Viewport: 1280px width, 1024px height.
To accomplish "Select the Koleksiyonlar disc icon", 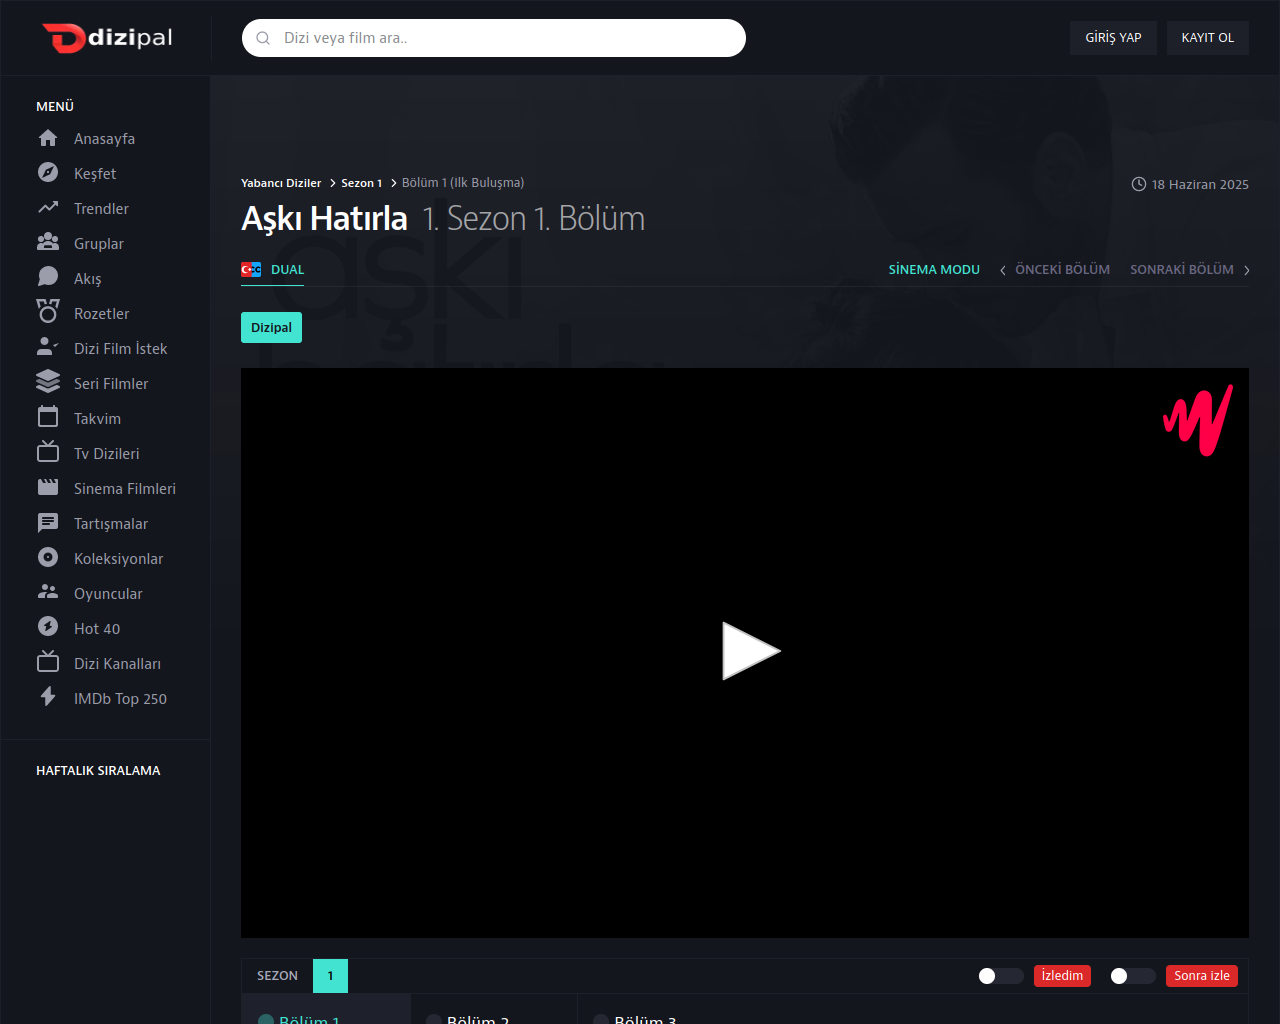I will [48, 558].
